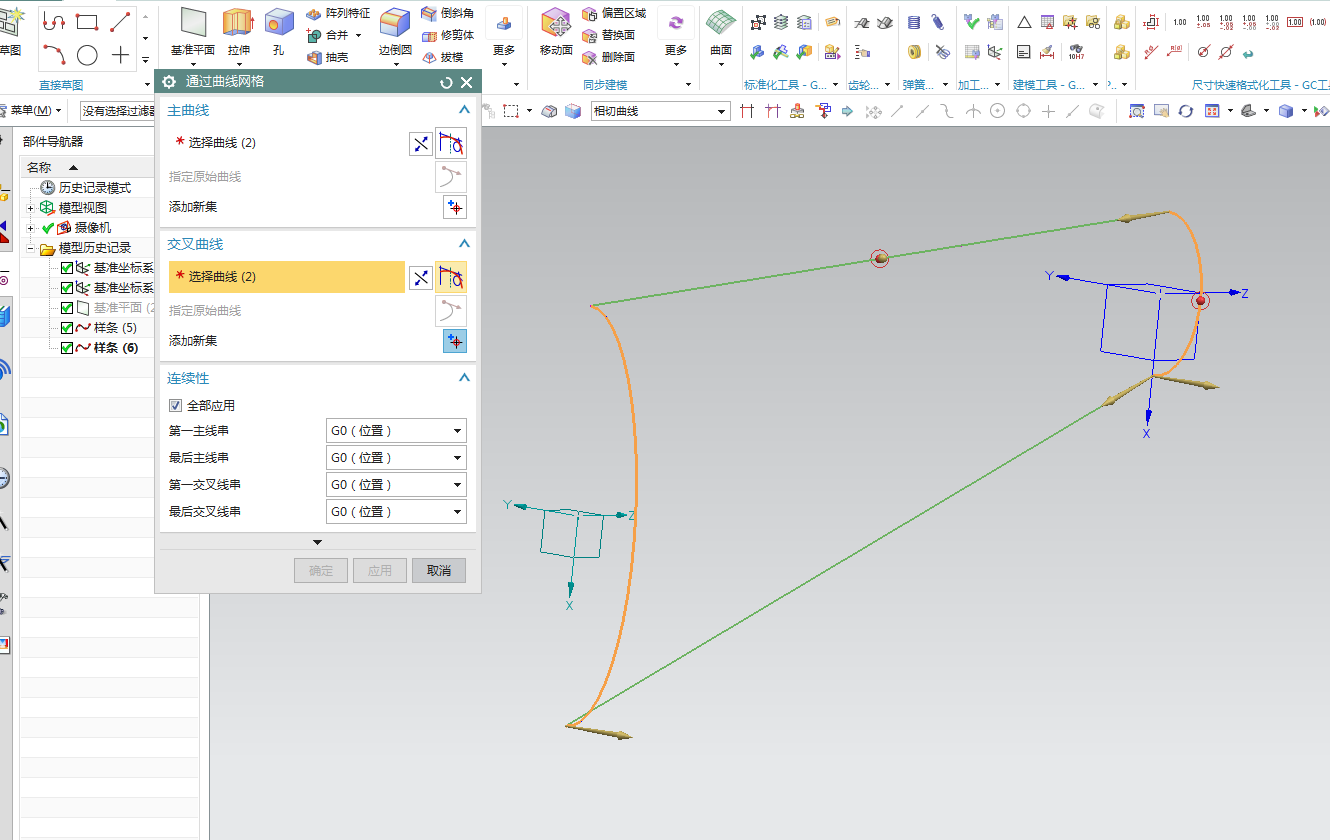Reverse direction icon in 交叉曲线 section

click(x=421, y=278)
